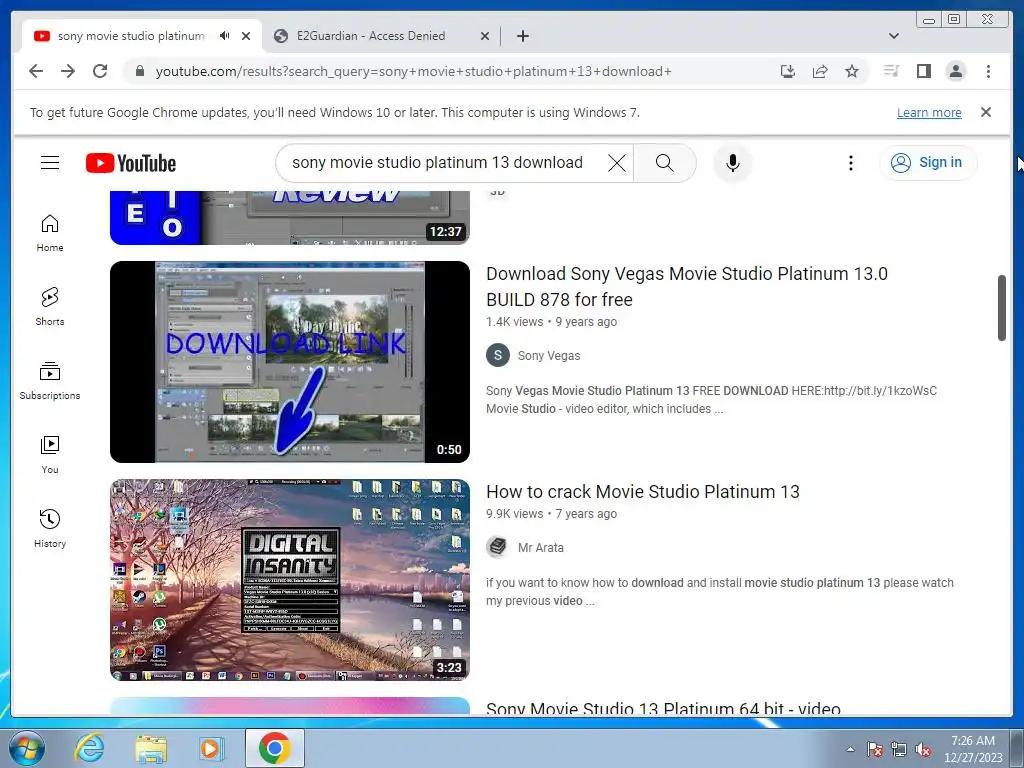Click the Chrome taskbar button
The height and width of the screenshot is (768, 1024).
[x=274, y=748]
